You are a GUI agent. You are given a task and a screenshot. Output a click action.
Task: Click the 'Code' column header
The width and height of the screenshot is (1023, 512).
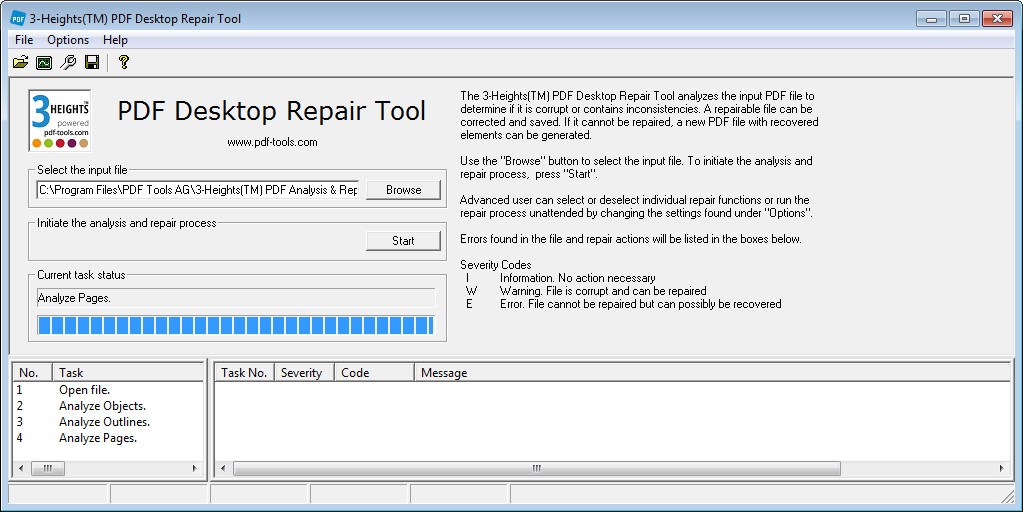click(x=374, y=372)
